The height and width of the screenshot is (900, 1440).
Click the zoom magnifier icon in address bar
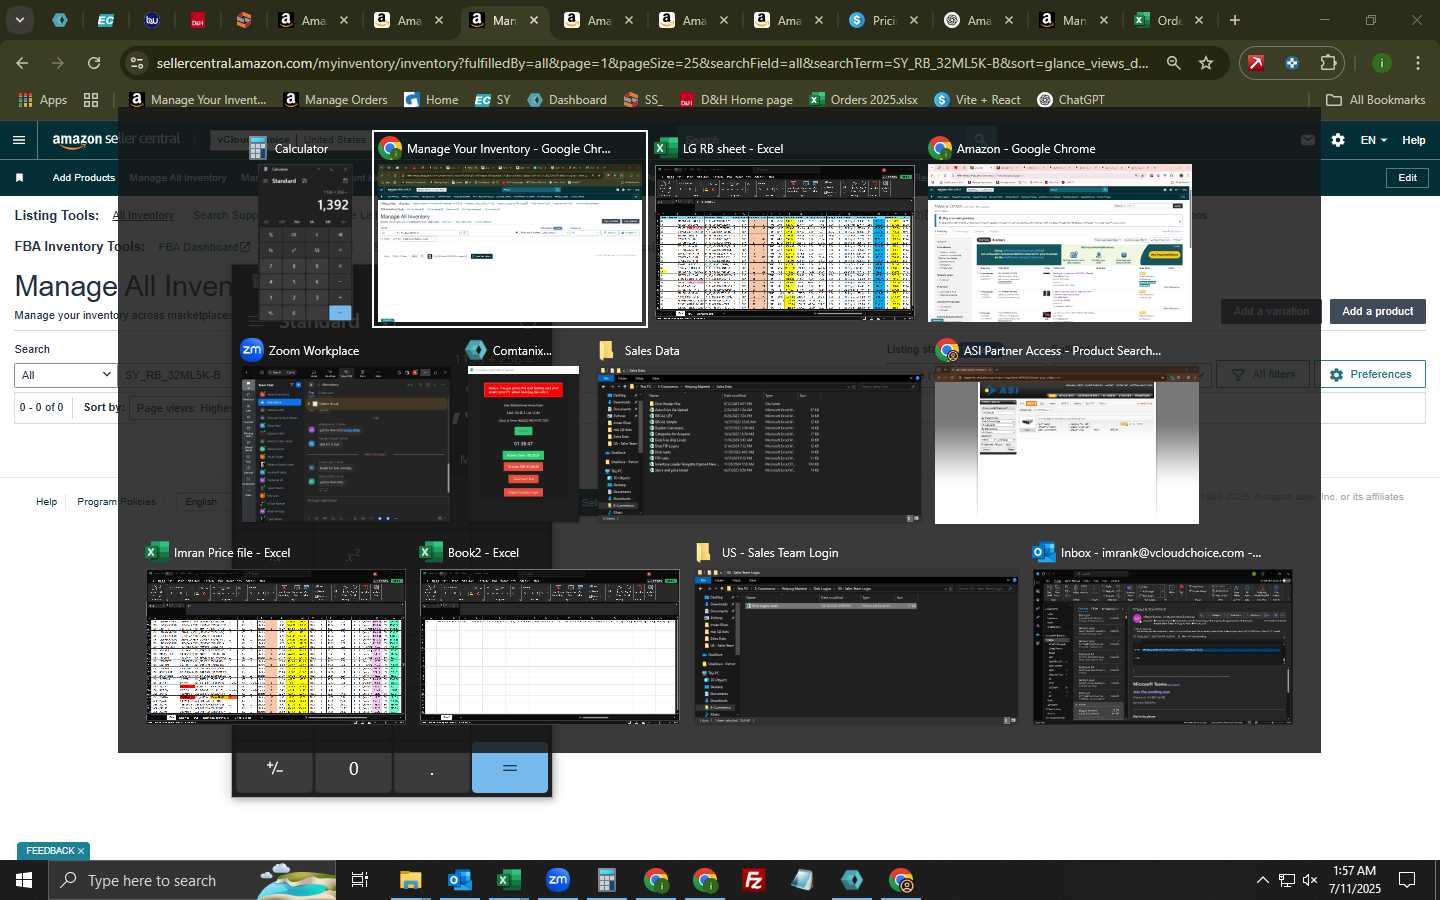tap(1173, 63)
